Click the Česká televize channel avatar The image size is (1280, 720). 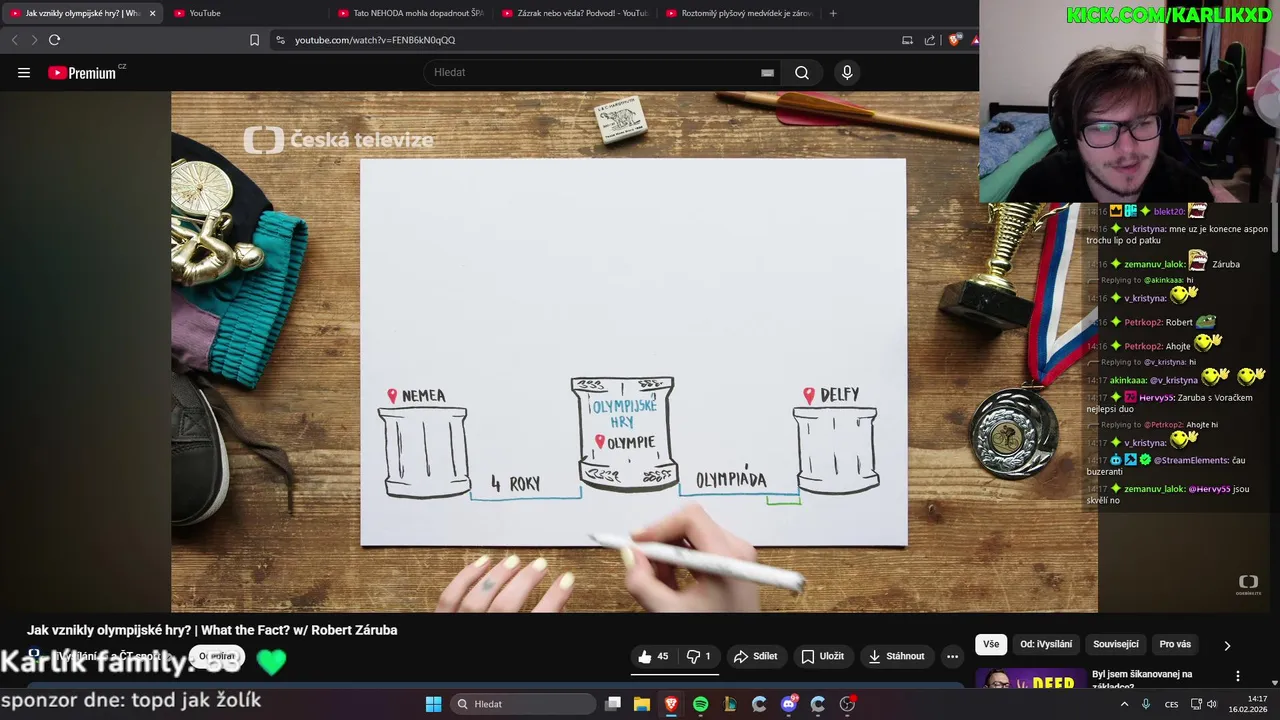click(x=34, y=656)
